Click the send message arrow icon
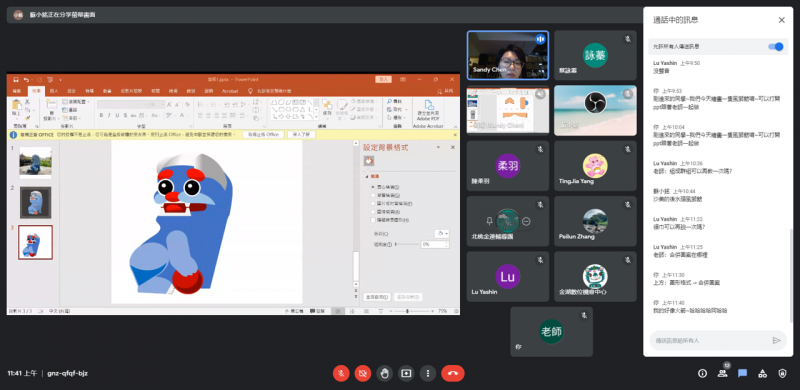 coord(777,340)
